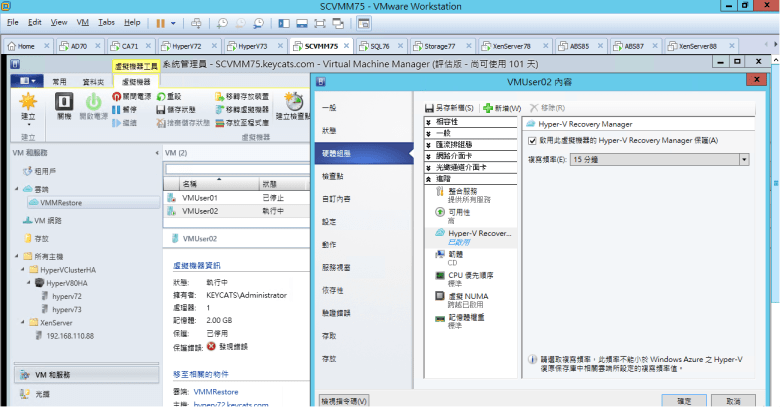Viewport: 780px width, 407px height.
Task: Toggle the Hyper-V Recovery Manager protection checkbox
Action: coord(532,140)
